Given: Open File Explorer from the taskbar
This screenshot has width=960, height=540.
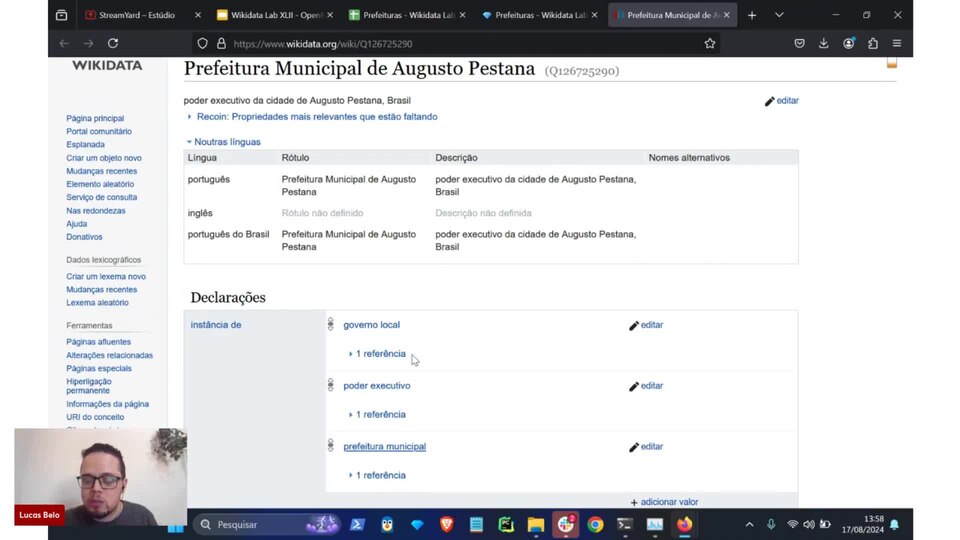Looking at the screenshot, I should [x=536, y=525].
